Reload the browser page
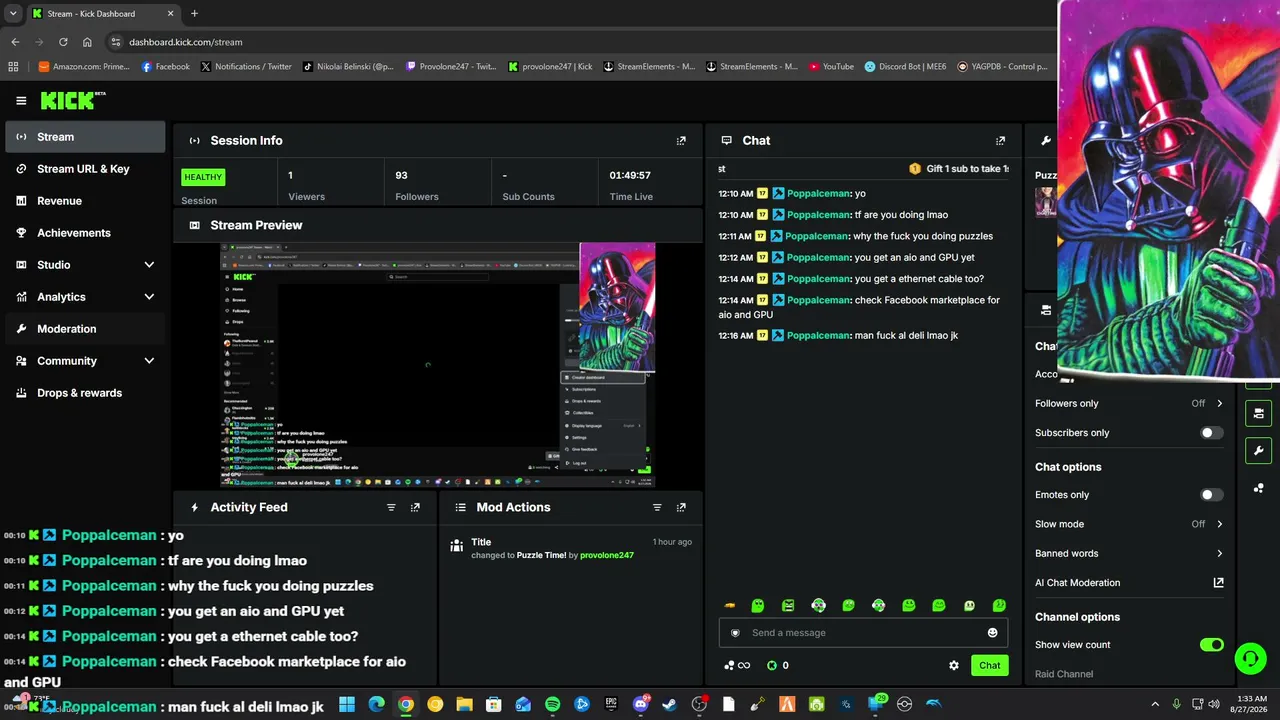 (63, 42)
